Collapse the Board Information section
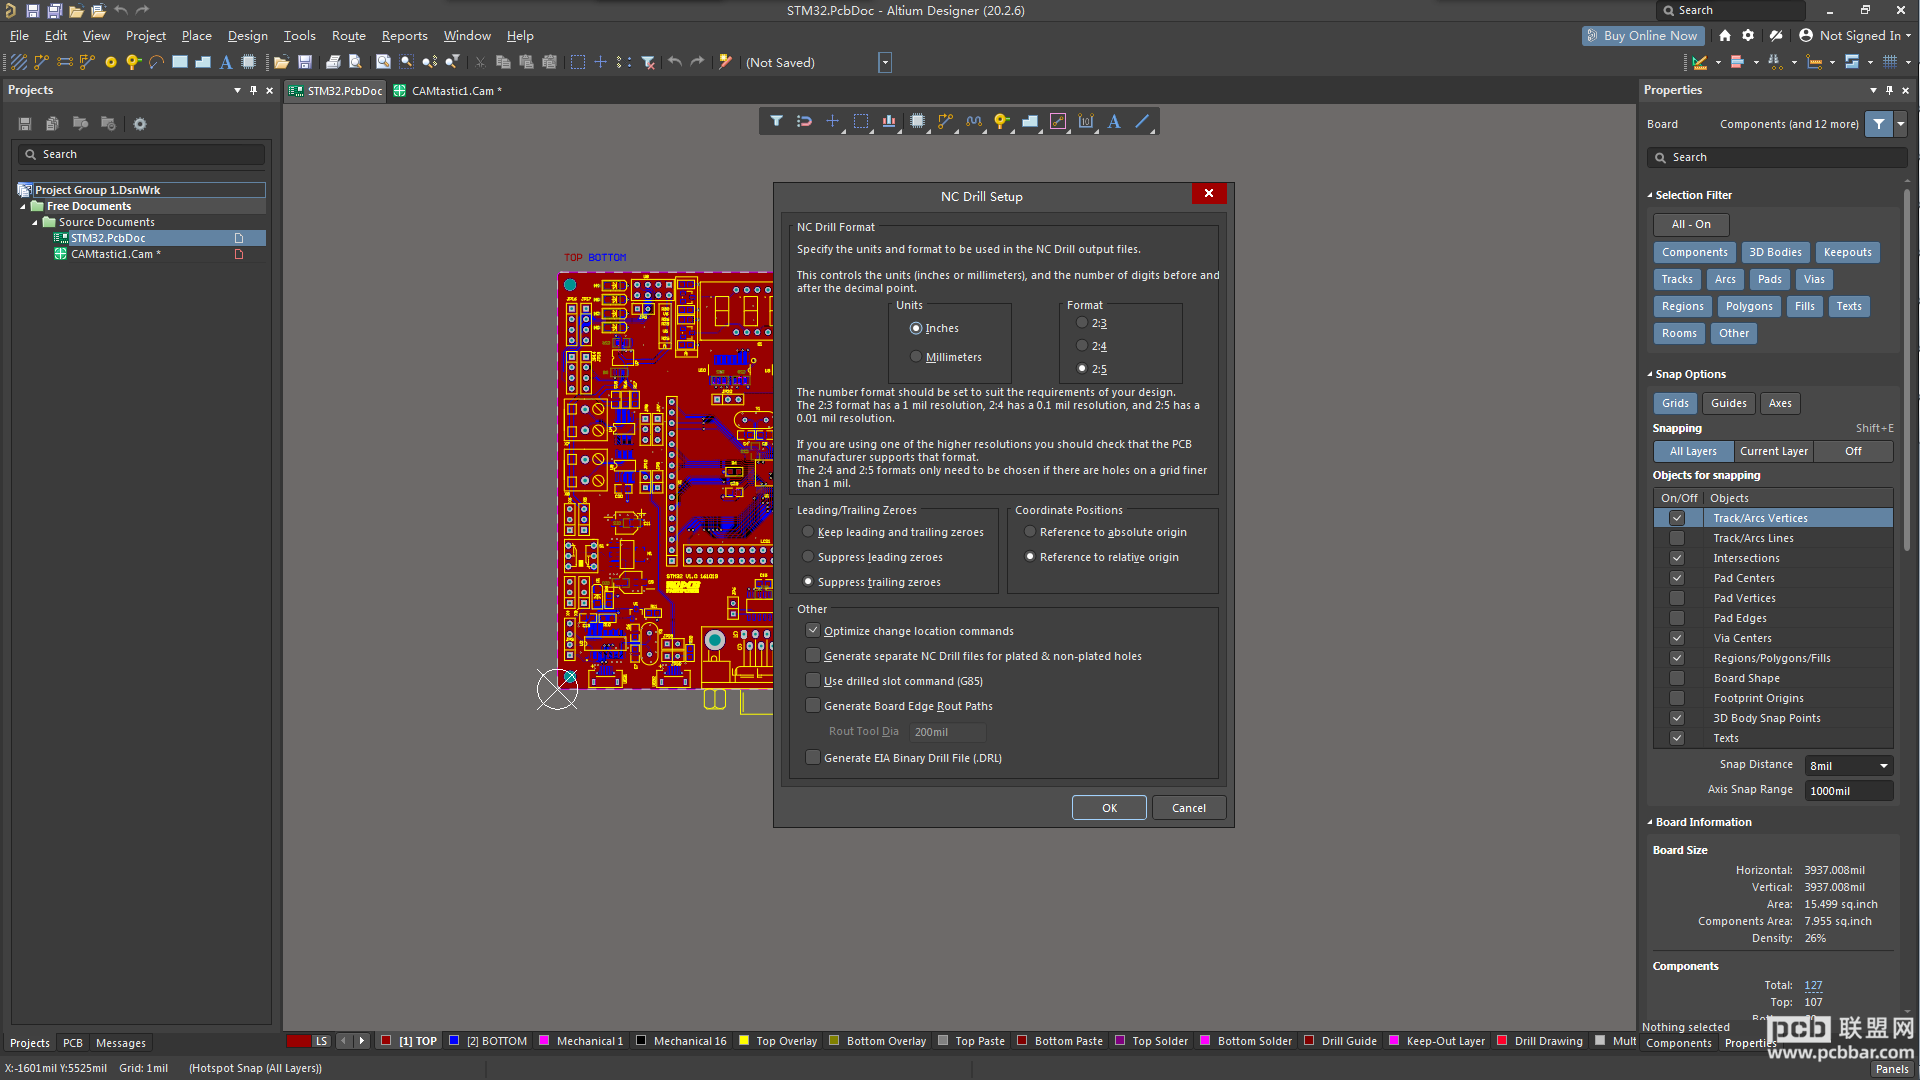This screenshot has width=1920, height=1080. (1650, 822)
